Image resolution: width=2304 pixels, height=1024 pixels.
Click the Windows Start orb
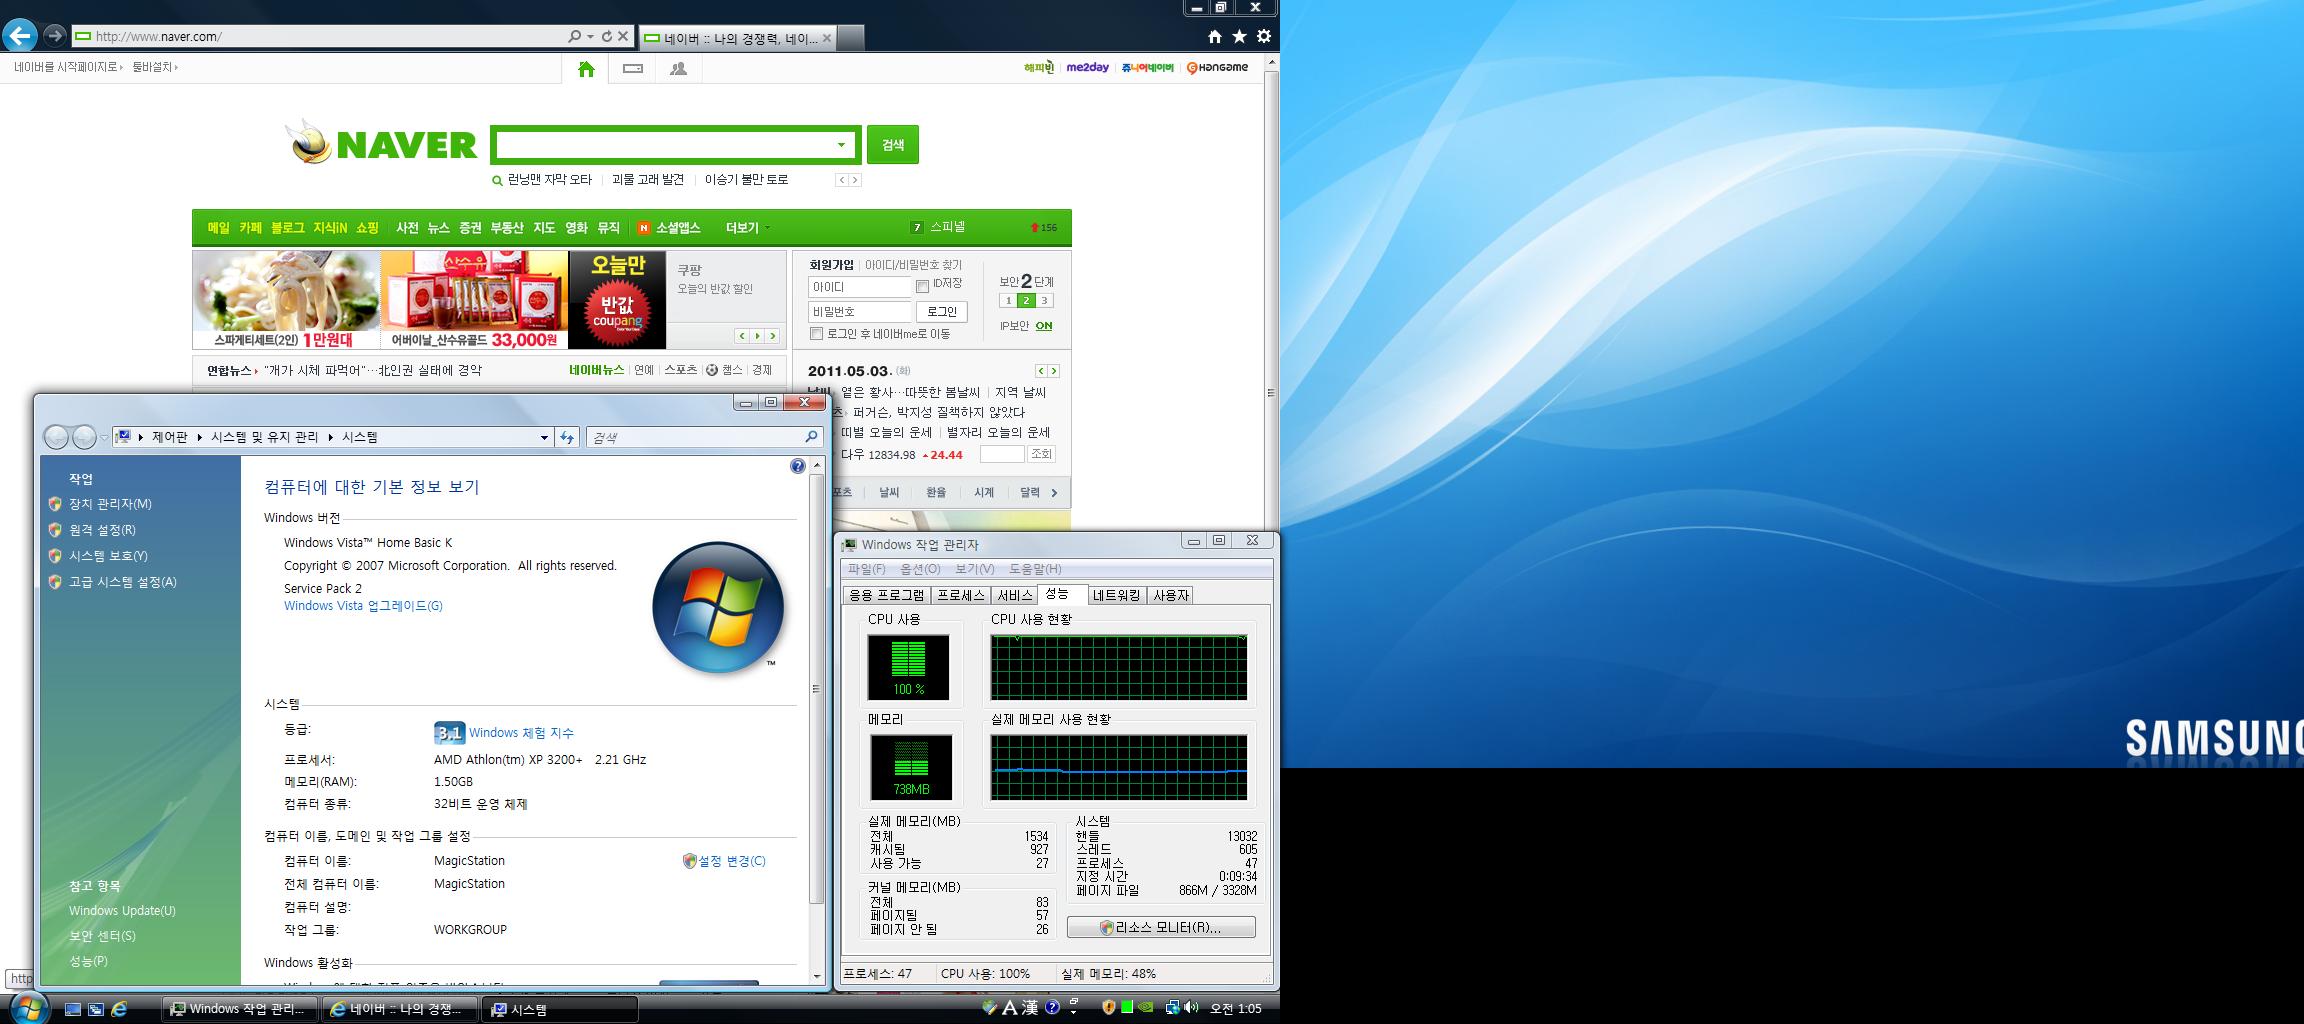pos(27,1007)
